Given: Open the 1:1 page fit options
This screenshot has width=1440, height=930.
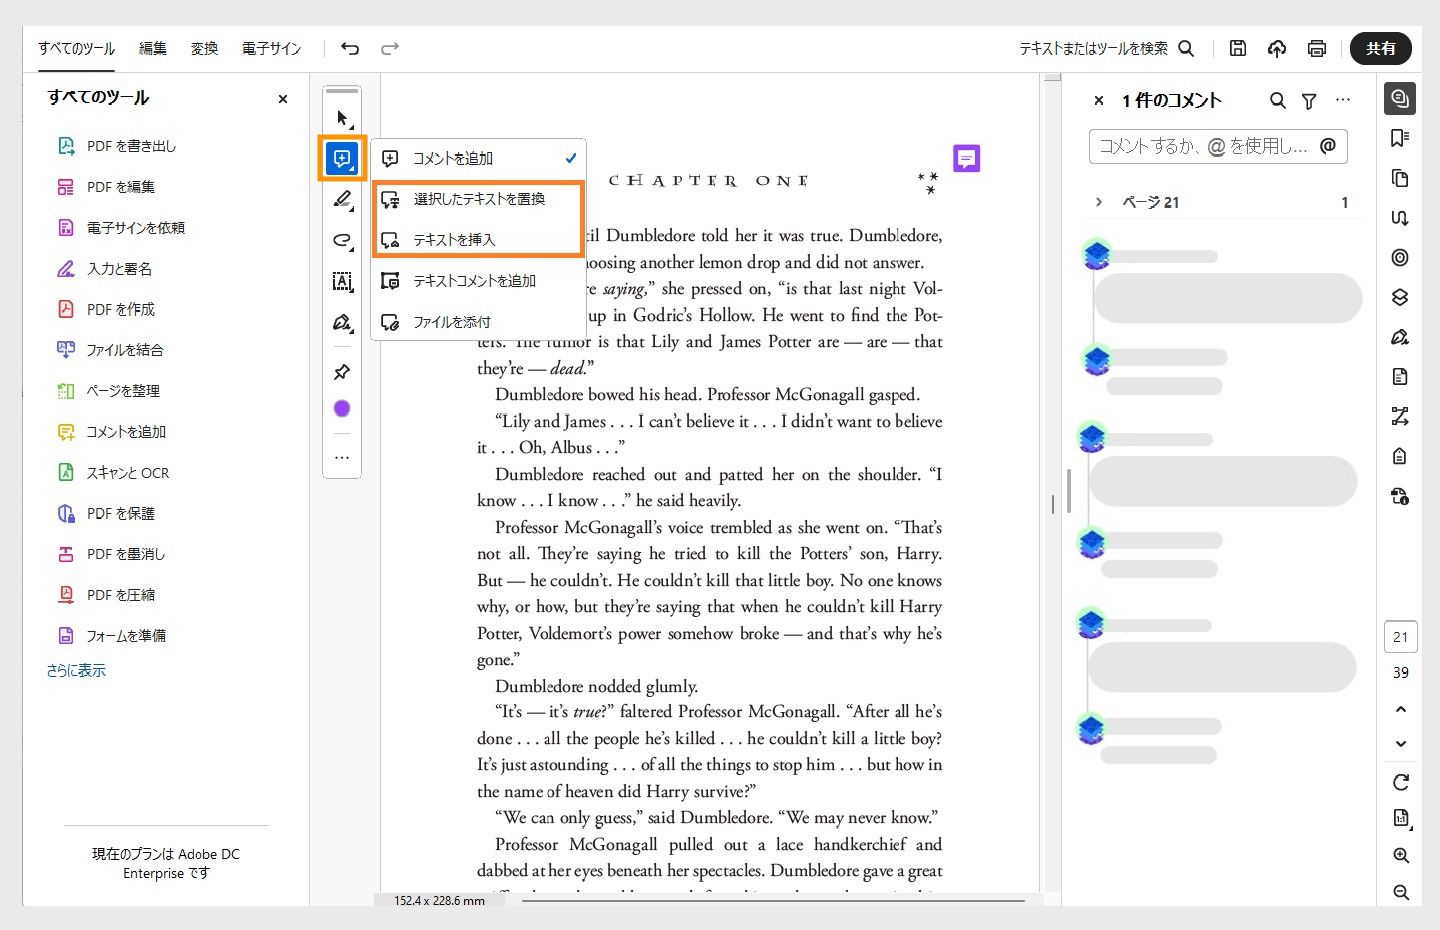Looking at the screenshot, I should 1400,818.
